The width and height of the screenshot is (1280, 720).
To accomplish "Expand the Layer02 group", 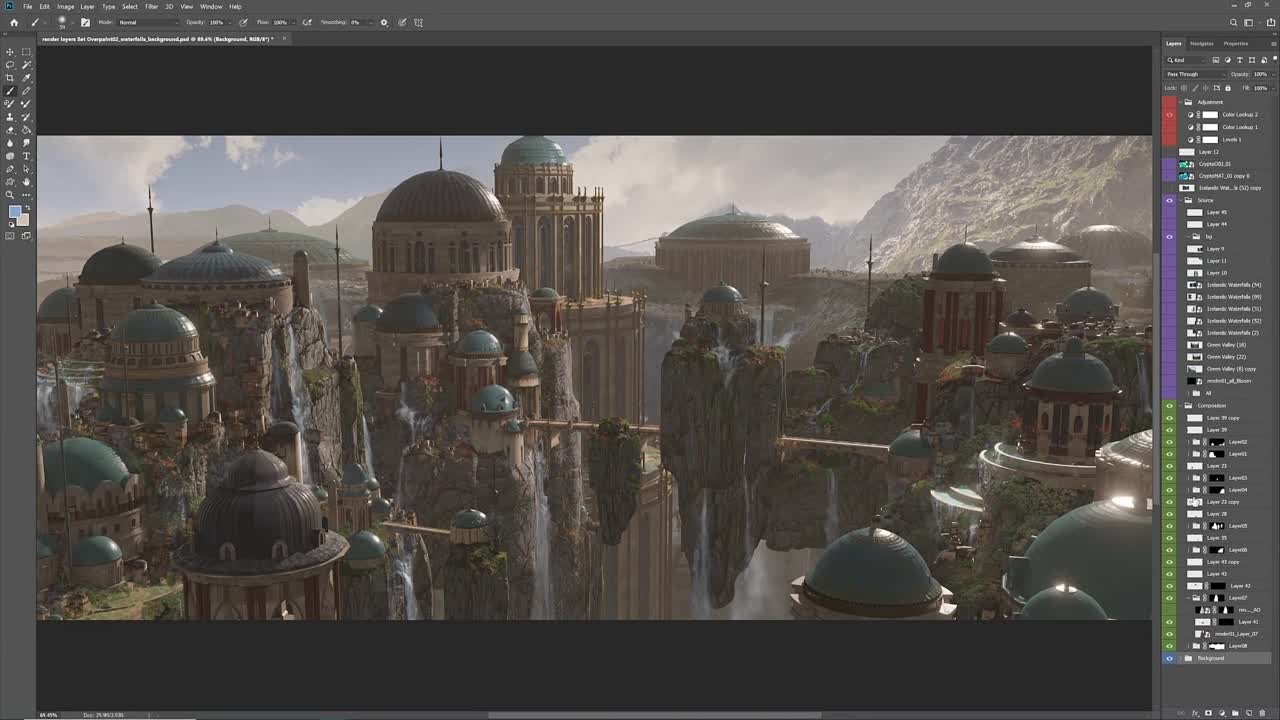I will click(x=1188, y=442).
